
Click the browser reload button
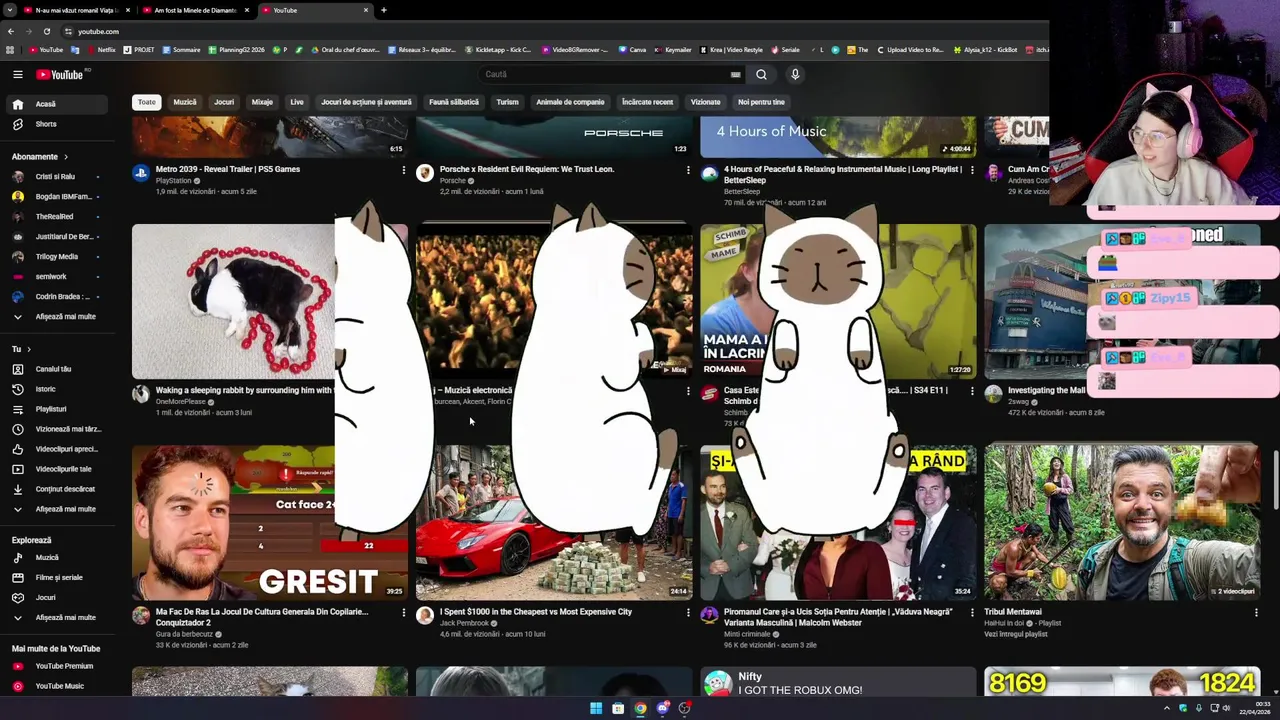point(46,31)
